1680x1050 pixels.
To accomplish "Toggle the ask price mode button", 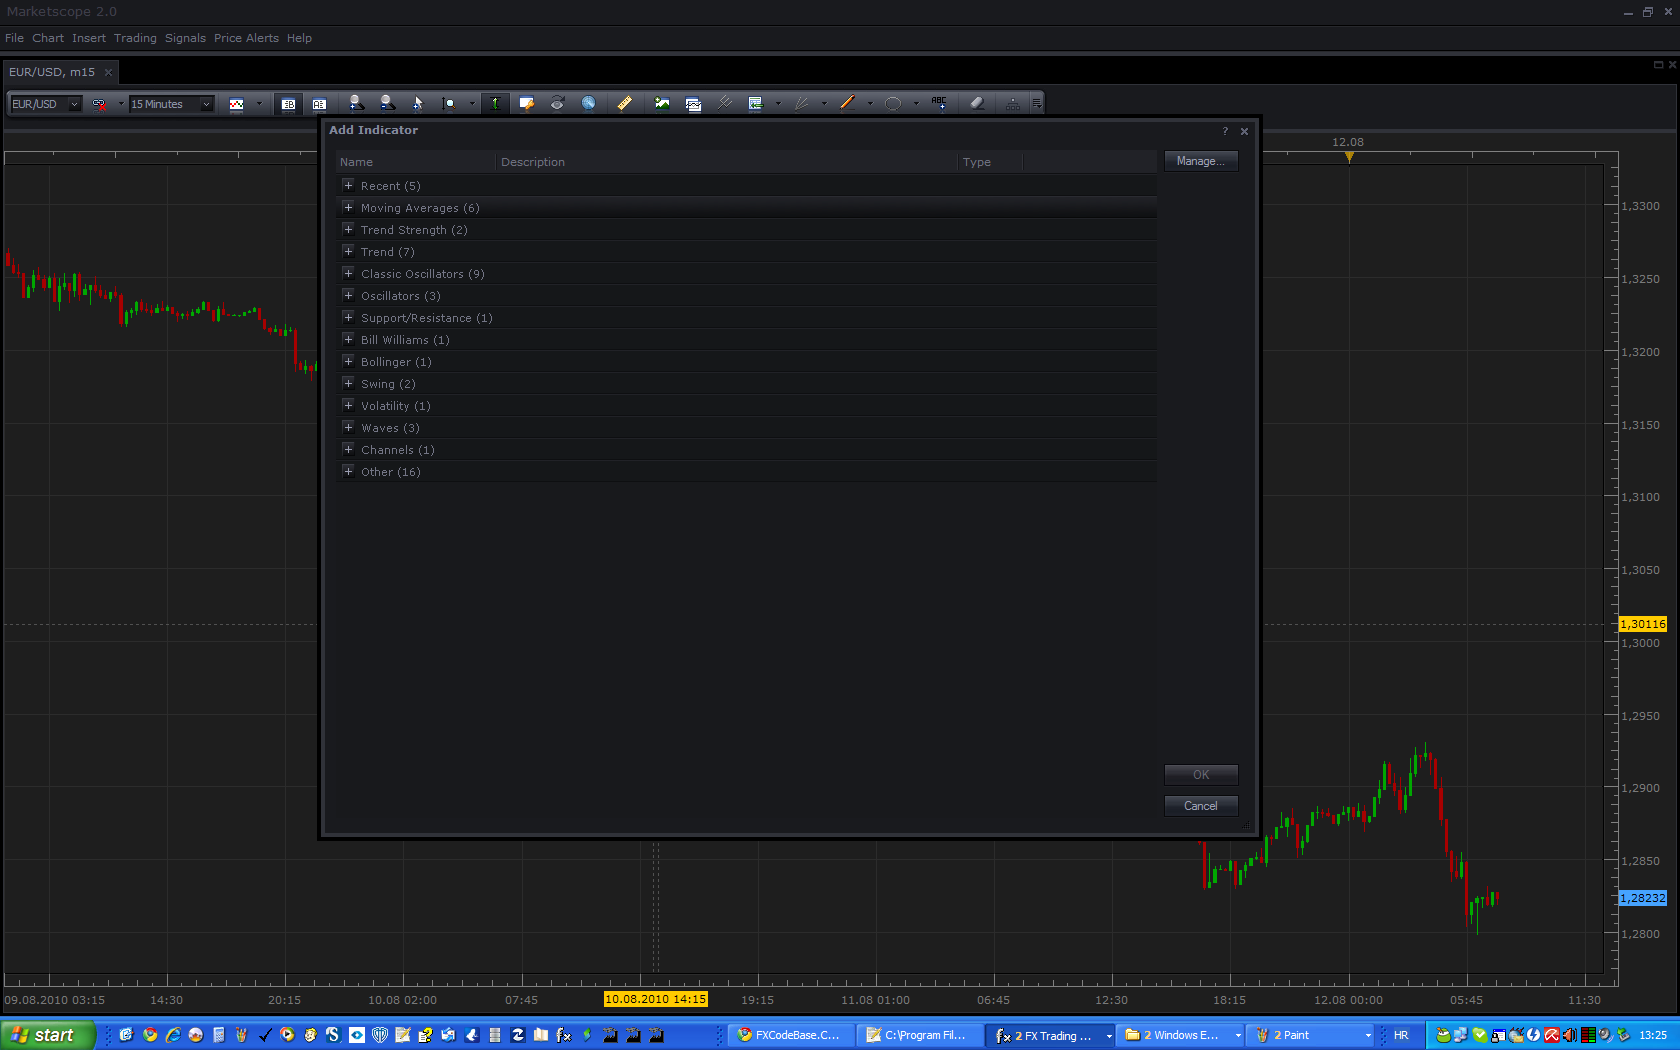I will point(319,104).
